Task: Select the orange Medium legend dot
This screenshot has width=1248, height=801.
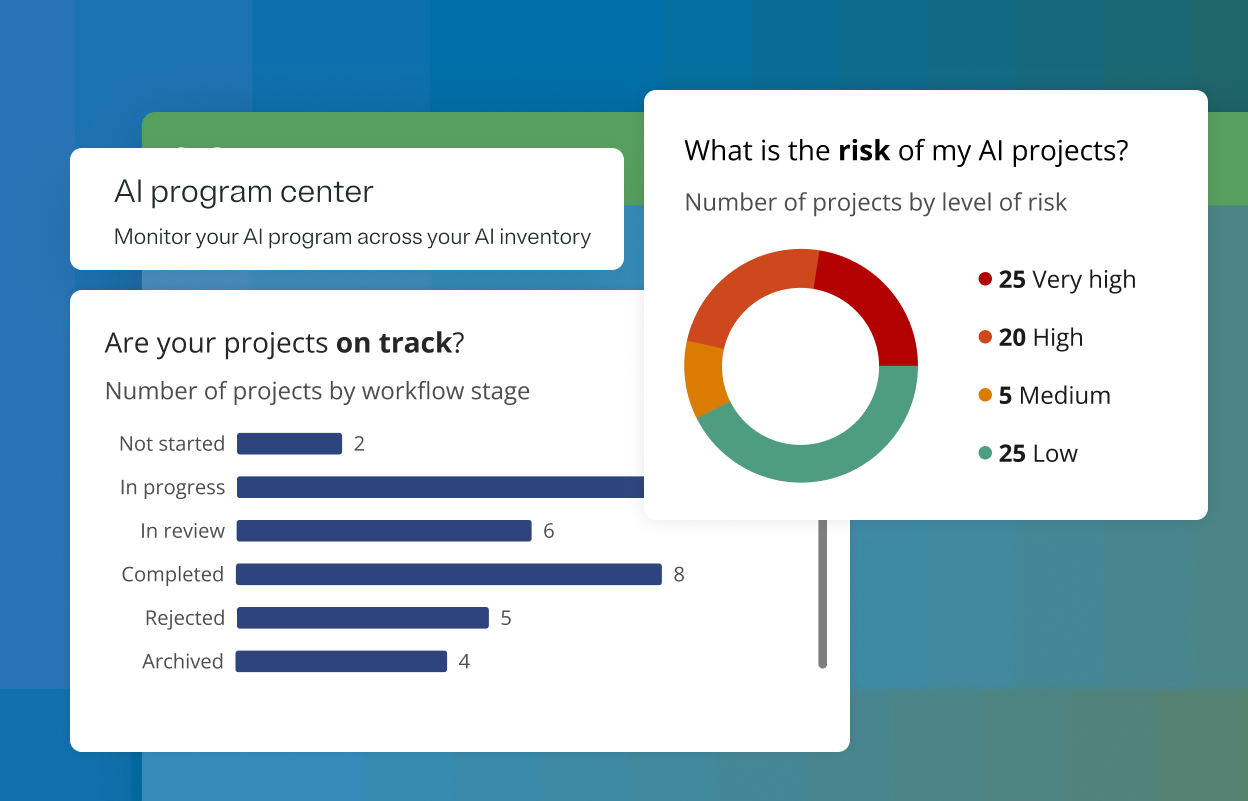Action: tap(985, 396)
